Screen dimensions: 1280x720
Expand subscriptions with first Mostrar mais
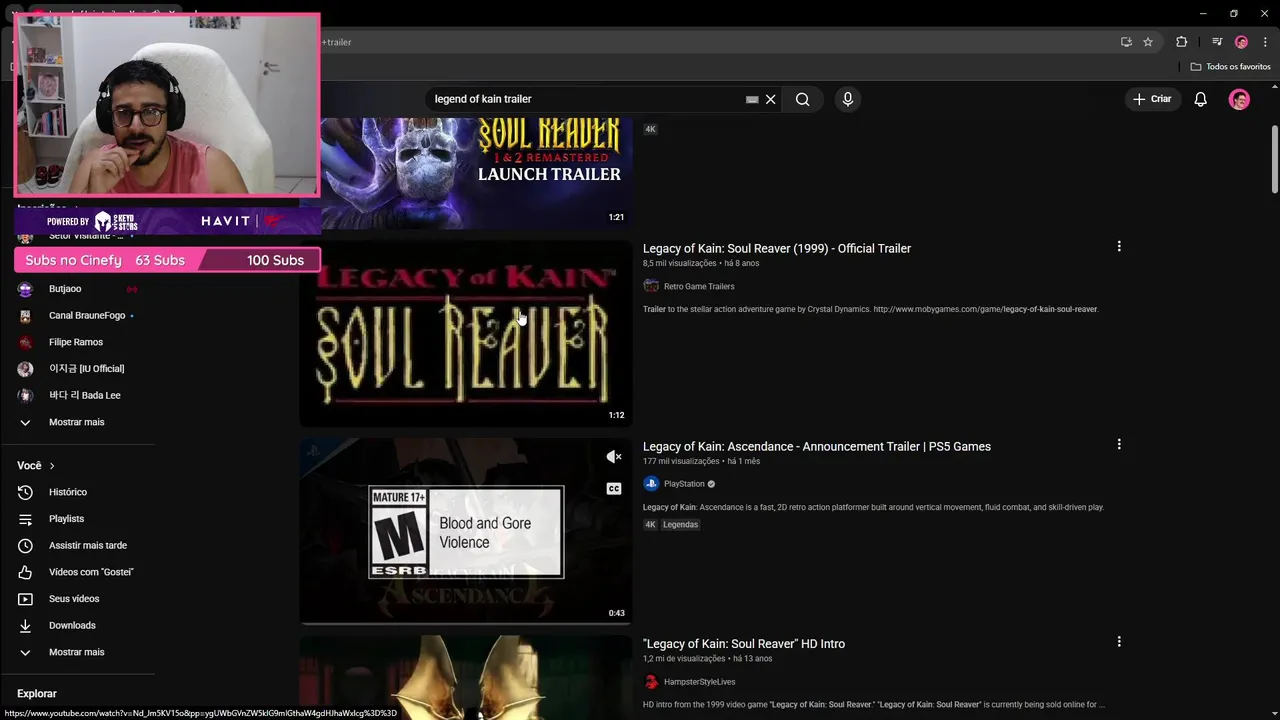click(x=76, y=422)
